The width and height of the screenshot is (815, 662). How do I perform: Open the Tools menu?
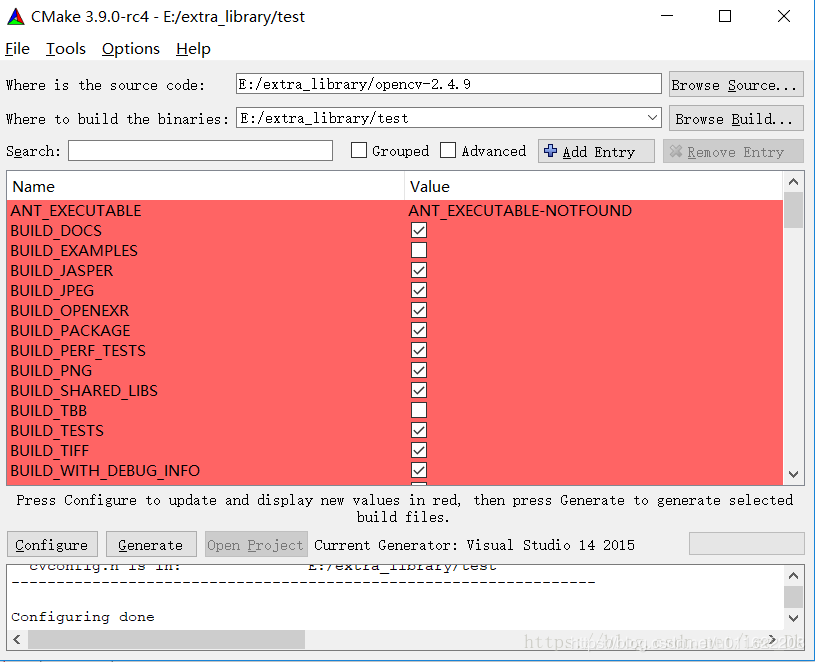pos(65,49)
